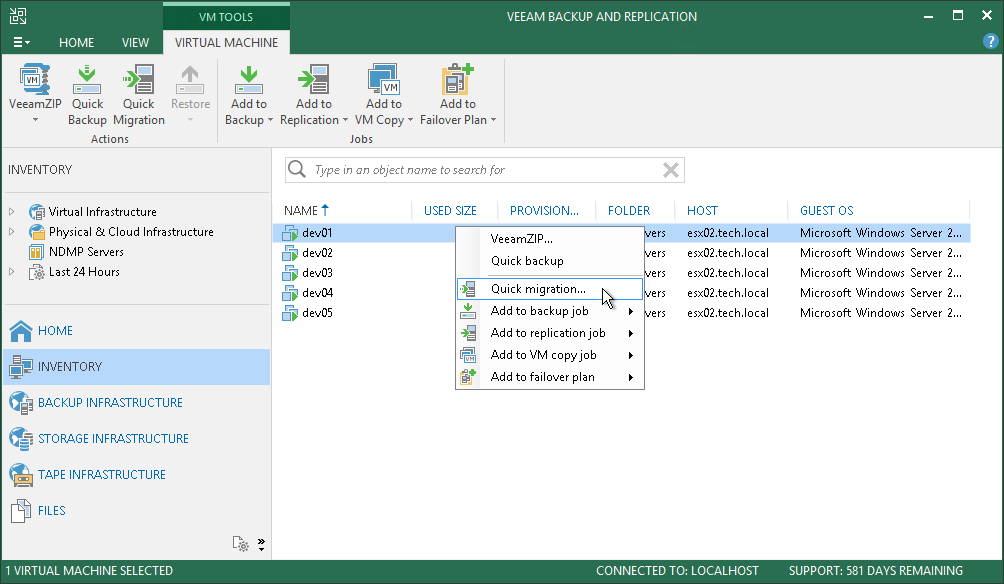
Task: Switch to the VIEW ribbon tab
Action: pyautogui.click(x=135, y=42)
